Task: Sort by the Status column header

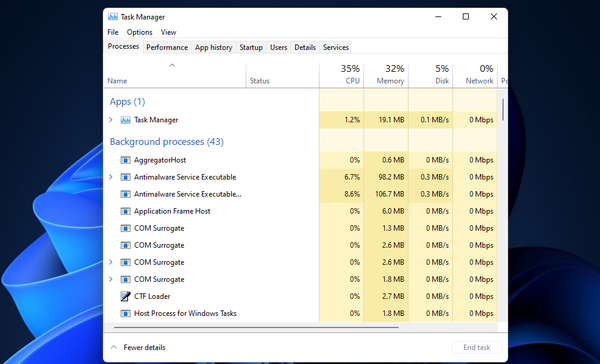Action: pos(283,75)
